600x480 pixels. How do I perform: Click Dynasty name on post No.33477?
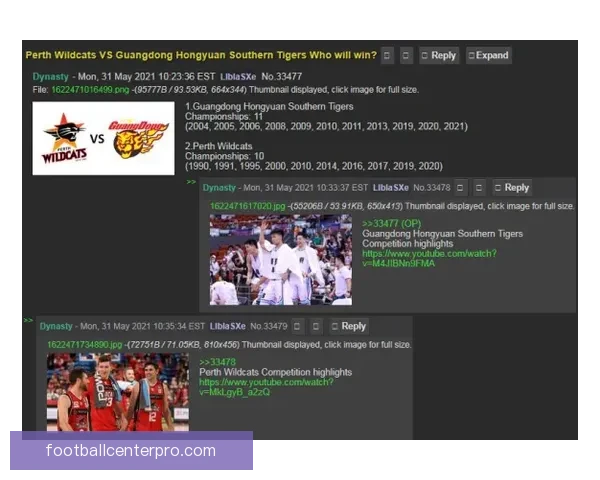50,77
